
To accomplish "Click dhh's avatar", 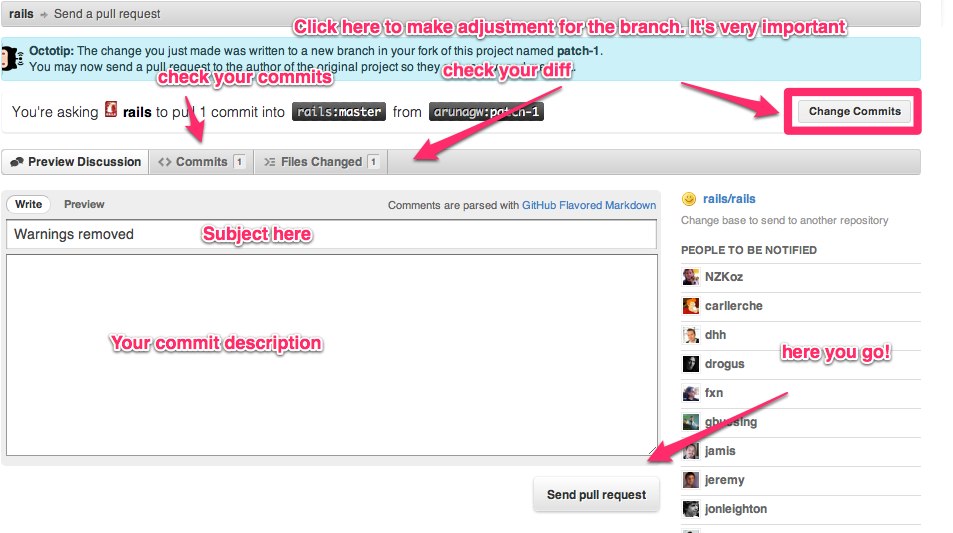I will coord(690,335).
